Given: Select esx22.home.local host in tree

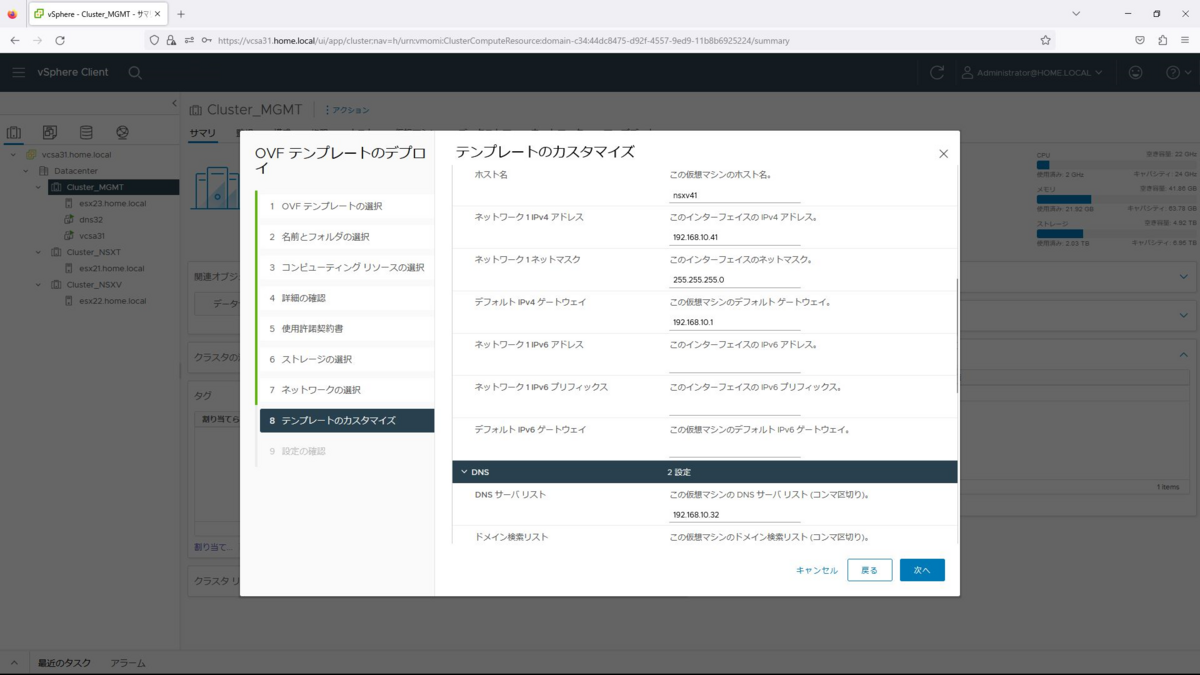Looking at the screenshot, I should (x=112, y=300).
